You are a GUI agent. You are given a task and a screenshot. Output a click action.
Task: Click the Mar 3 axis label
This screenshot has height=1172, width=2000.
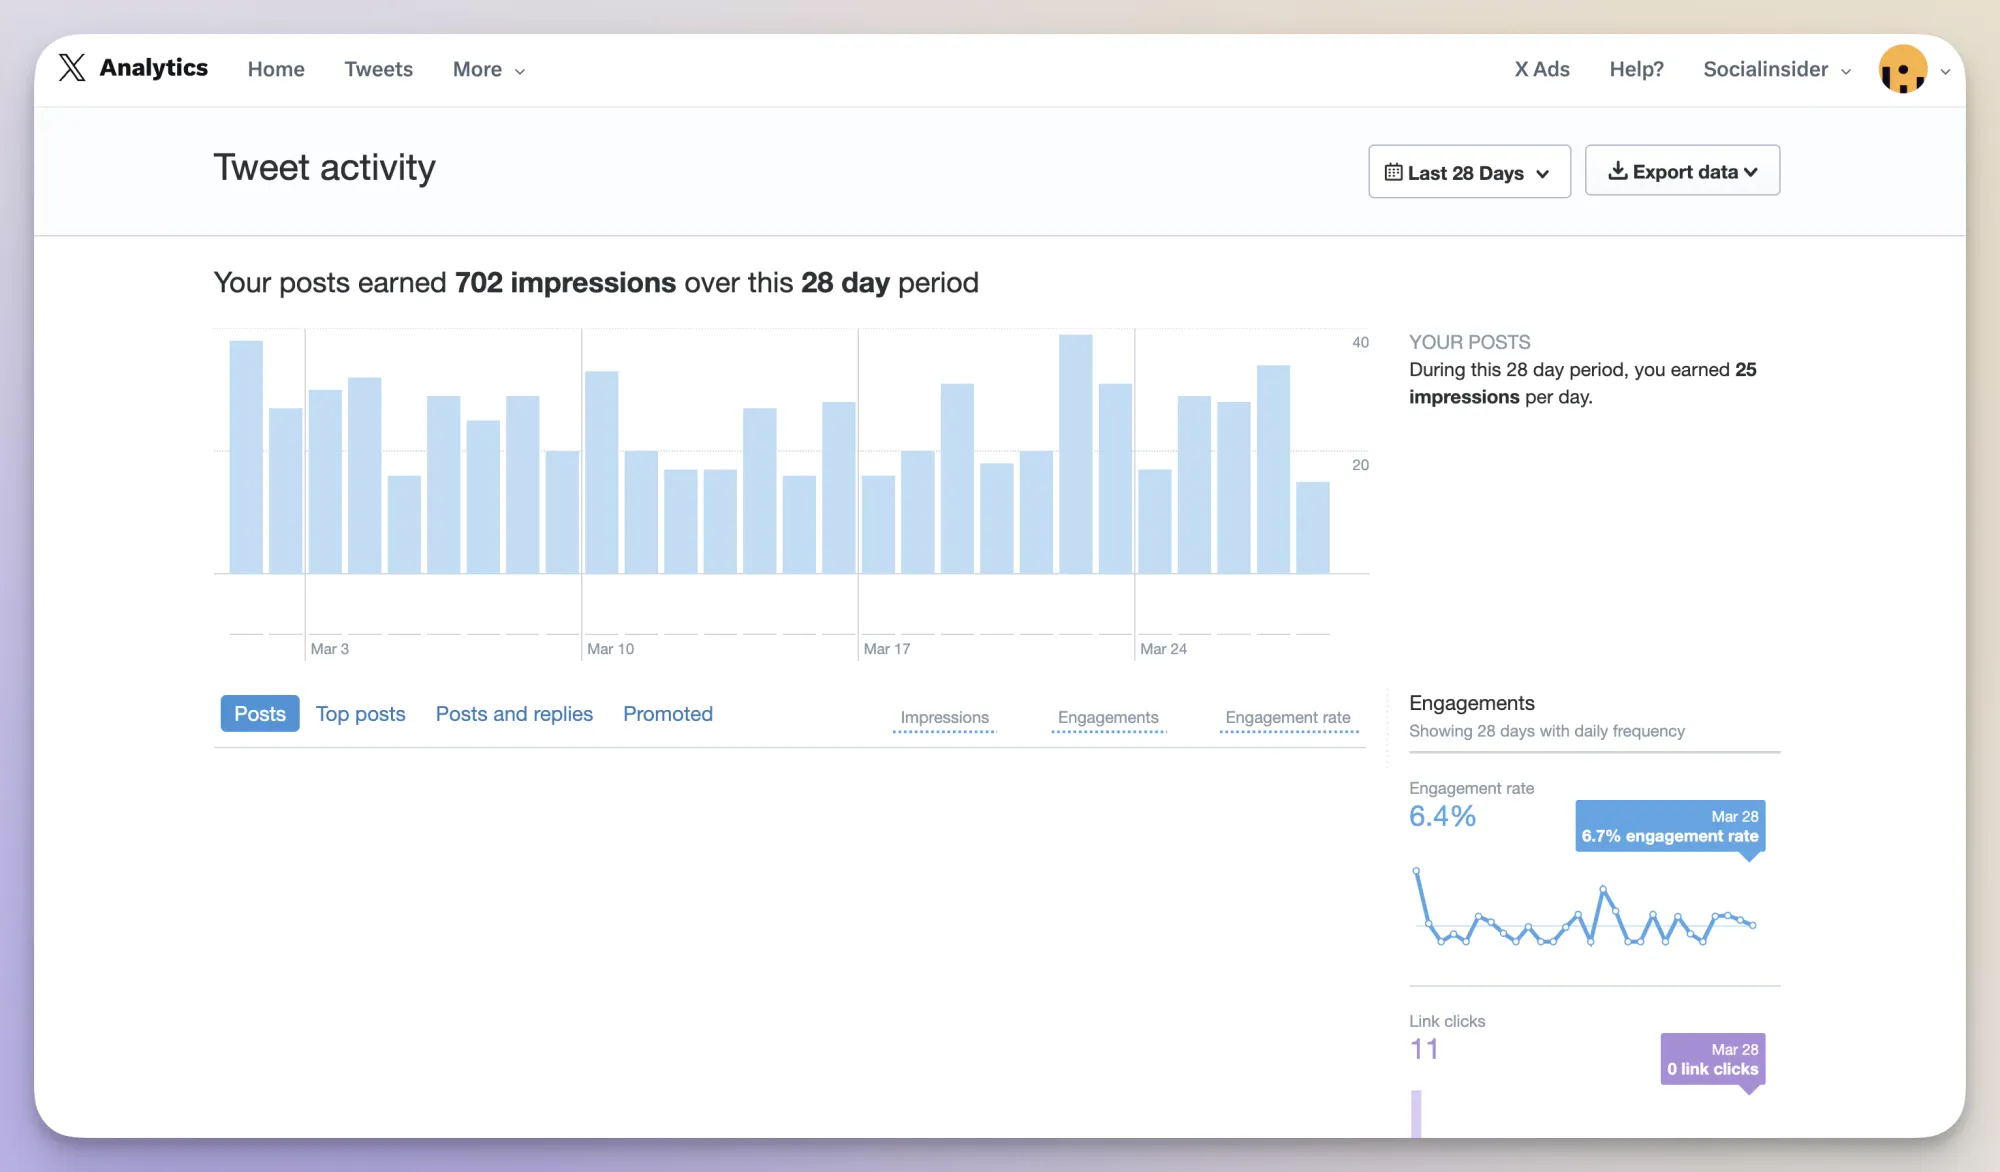(x=329, y=649)
